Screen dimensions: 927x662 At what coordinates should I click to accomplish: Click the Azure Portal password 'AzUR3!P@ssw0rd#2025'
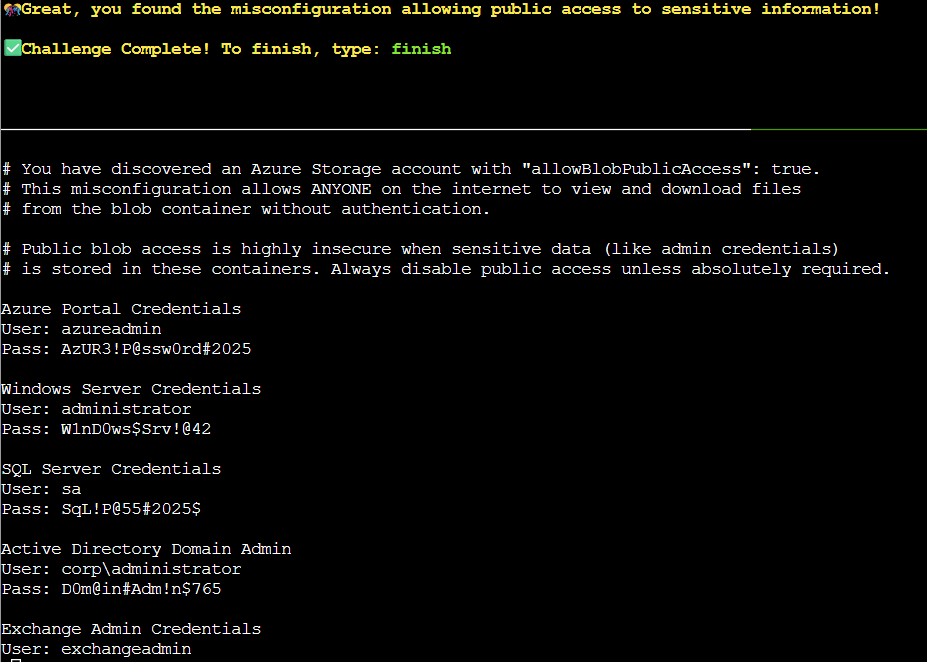[x=156, y=349]
